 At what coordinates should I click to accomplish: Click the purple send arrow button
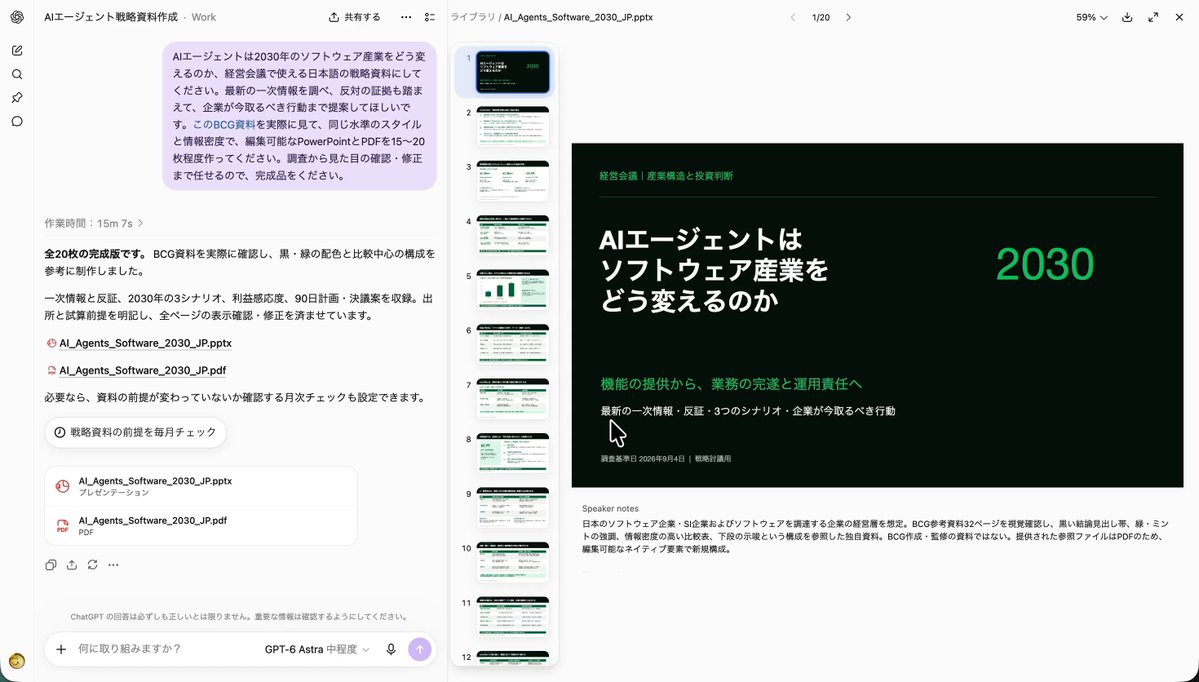coord(419,649)
